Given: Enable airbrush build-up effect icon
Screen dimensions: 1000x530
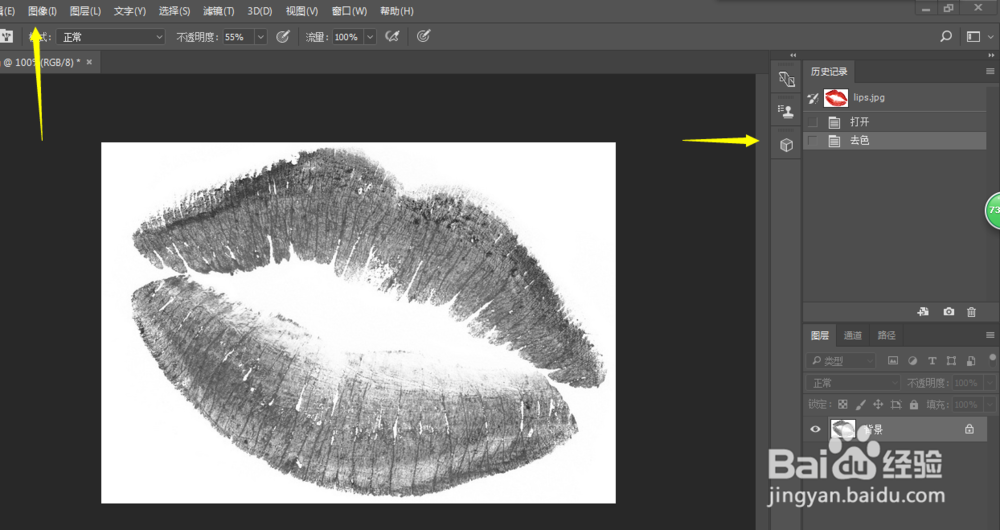Looking at the screenshot, I should (392, 37).
